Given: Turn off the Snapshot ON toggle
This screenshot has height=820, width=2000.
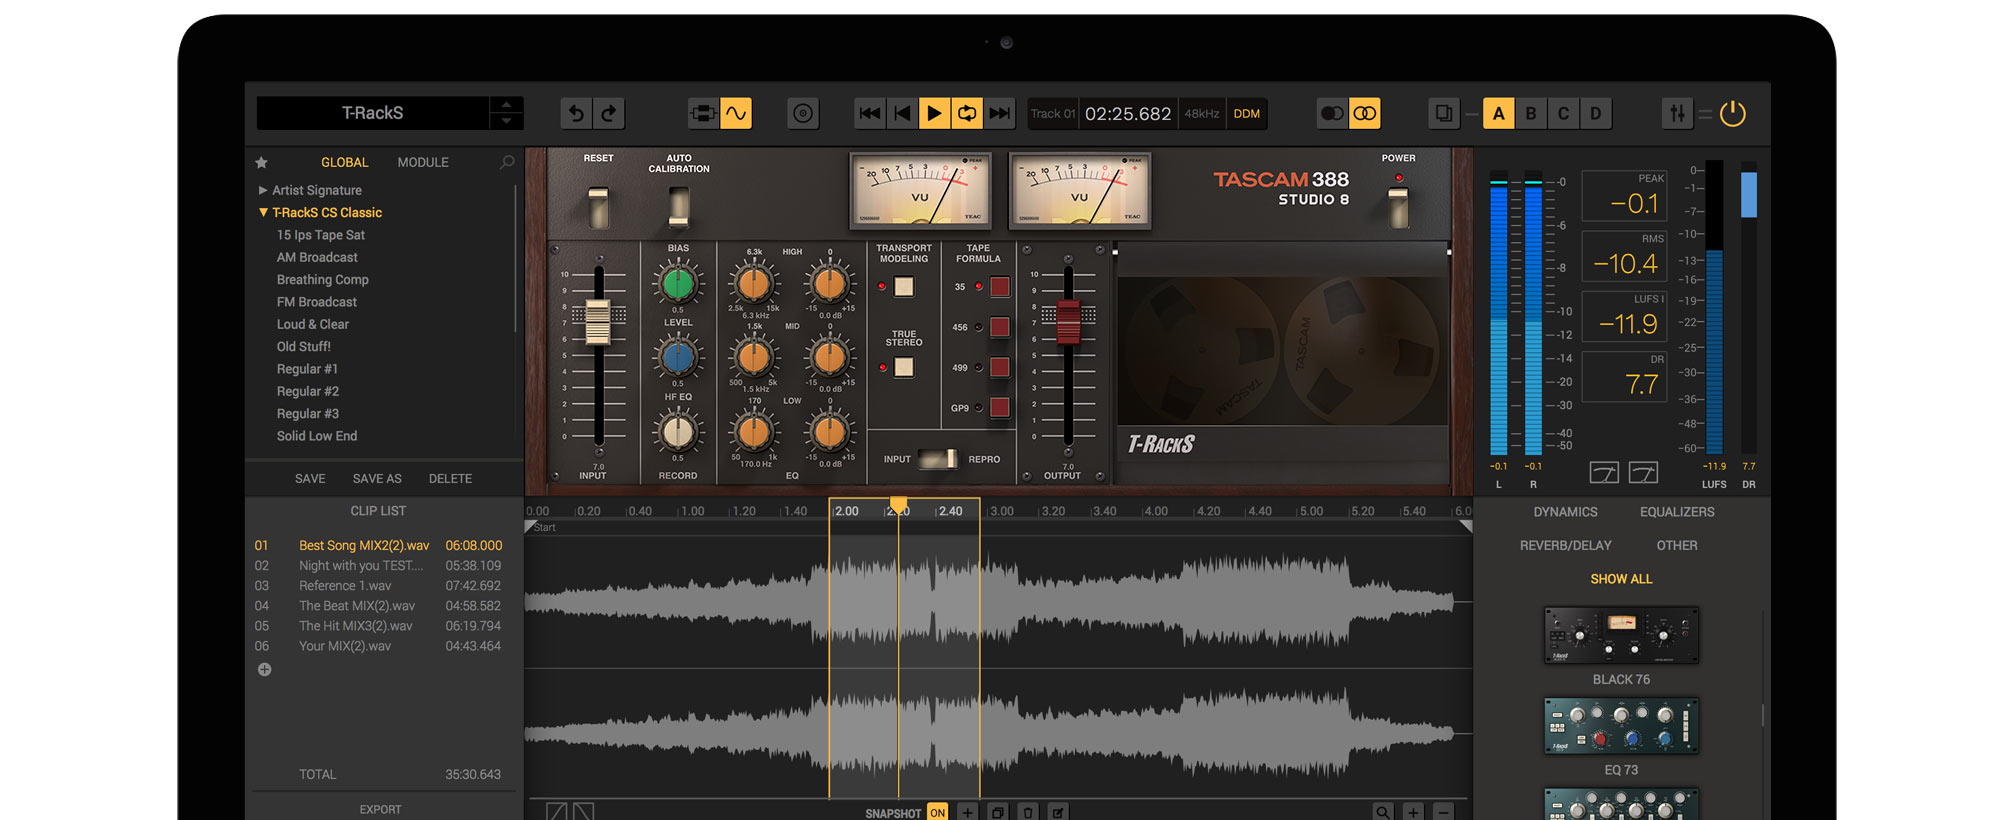Looking at the screenshot, I should coord(937,812).
